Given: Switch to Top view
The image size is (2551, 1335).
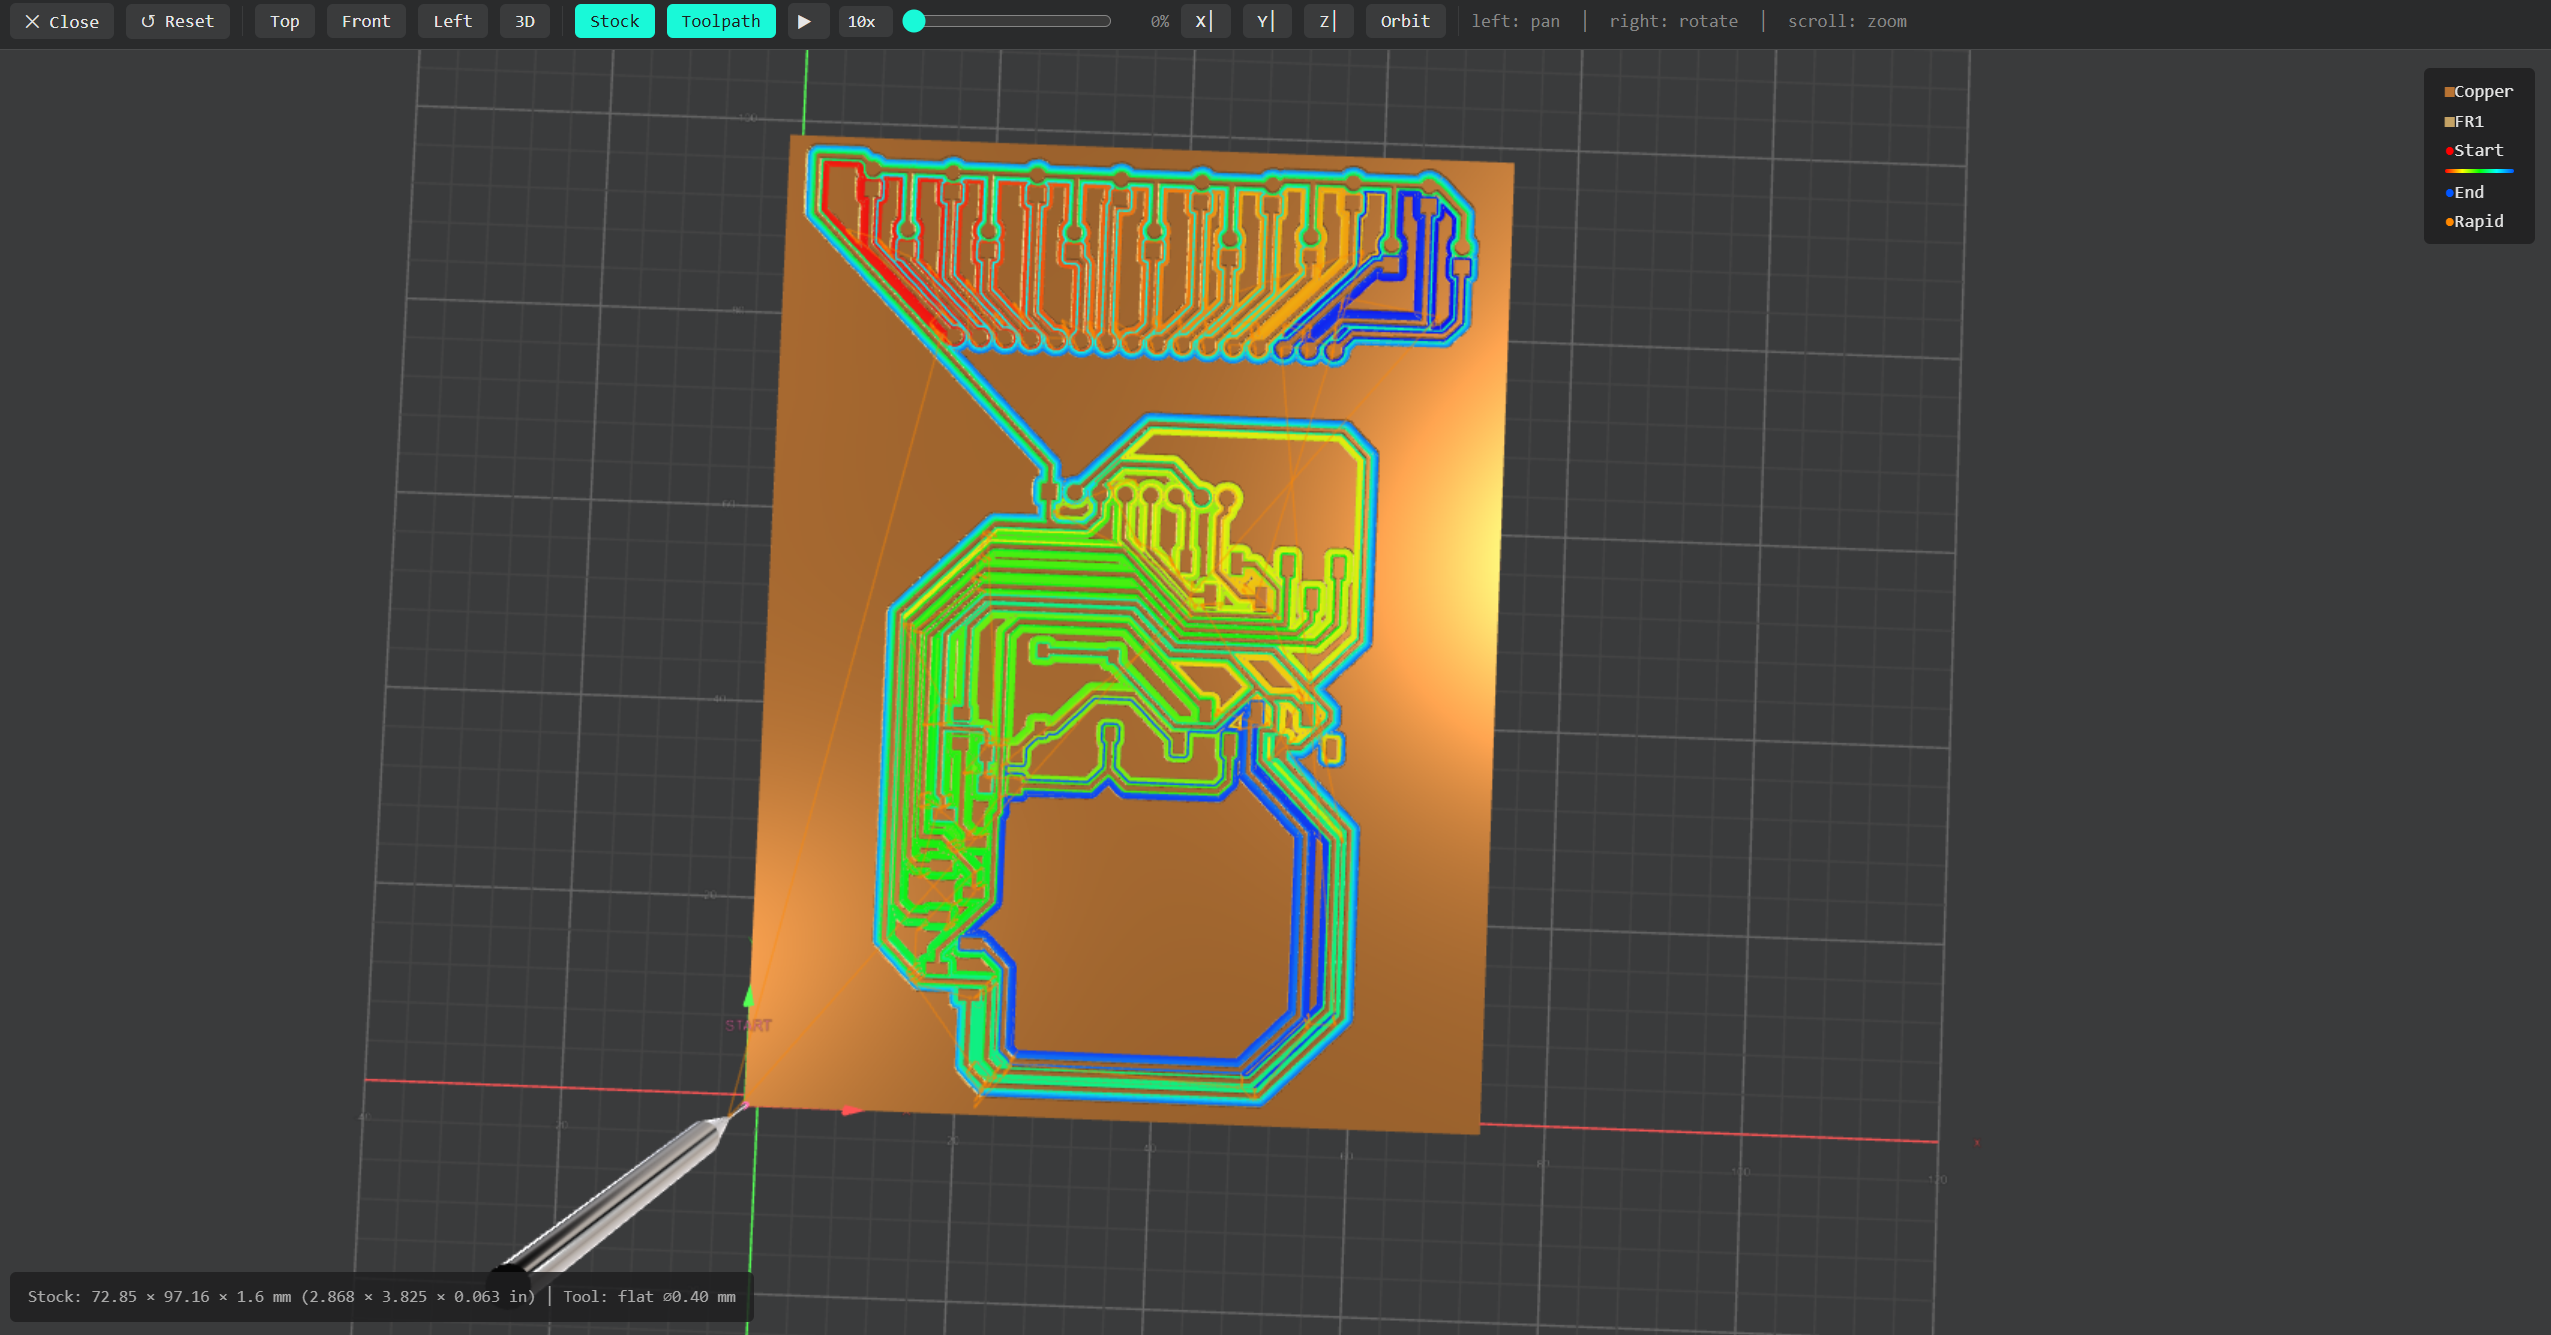Looking at the screenshot, I should coord(285,21).
